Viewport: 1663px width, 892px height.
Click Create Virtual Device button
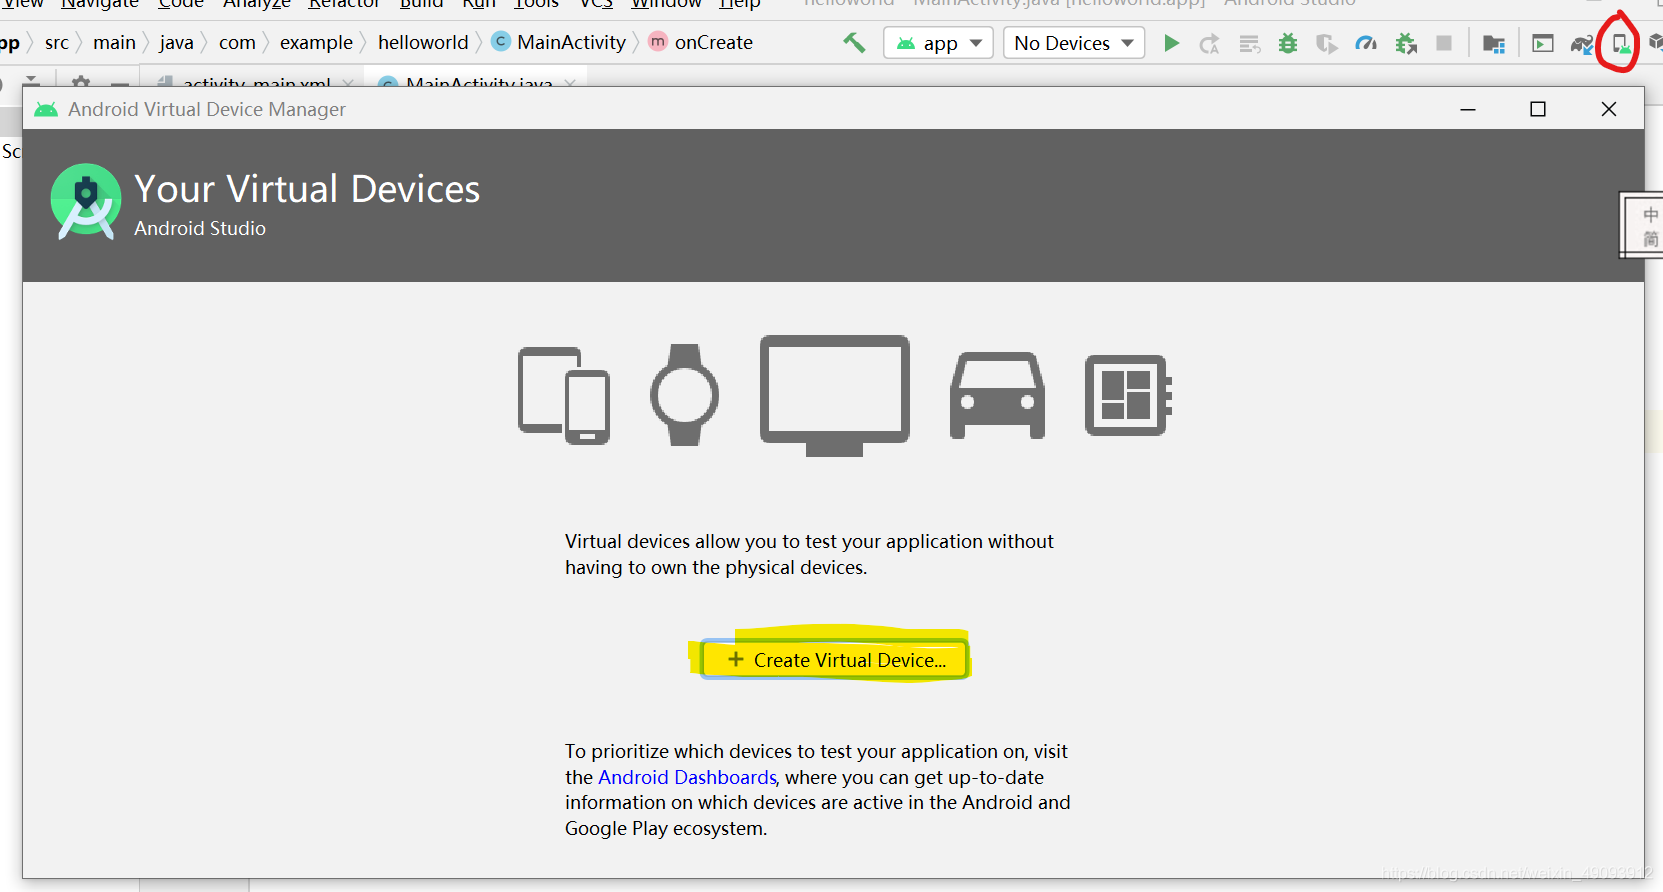(835, 660)
